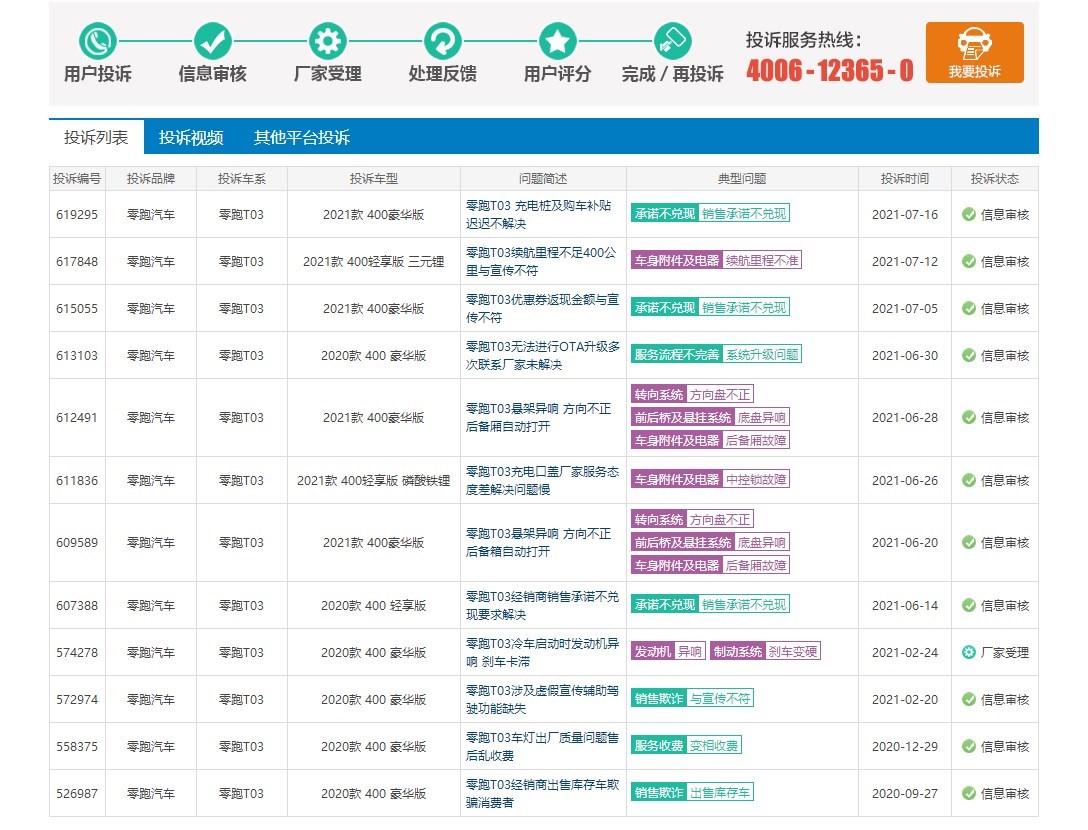Image resolution: width=1088 pixels, height=830 pixels.
Task: Click the 投诉时间 column header
Action: click(x=905, y=178)
